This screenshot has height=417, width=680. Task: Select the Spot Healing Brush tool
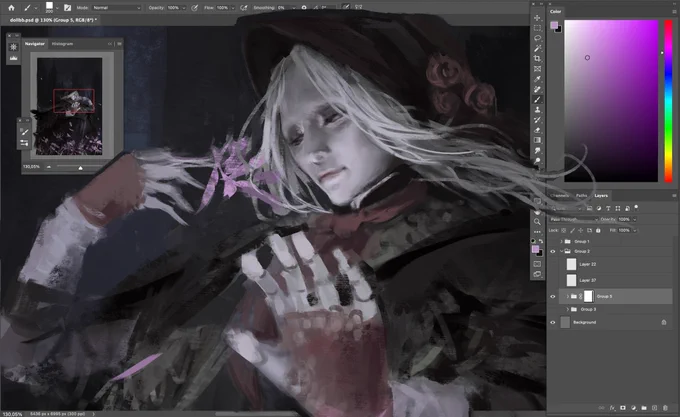(x=537, y=89)
